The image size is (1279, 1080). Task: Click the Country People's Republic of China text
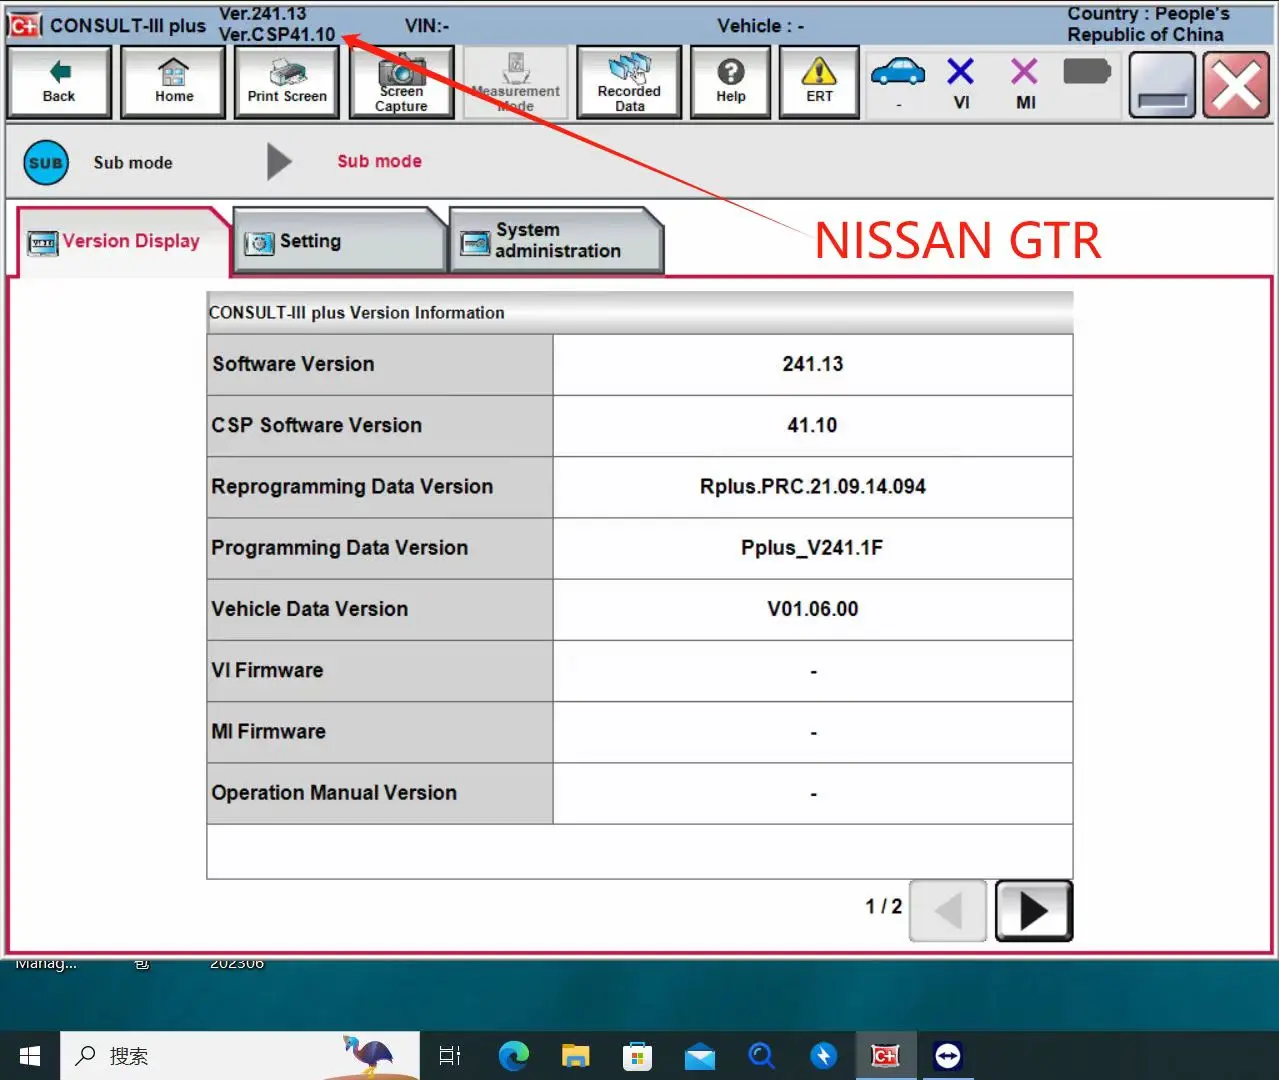click(1148, 24)
